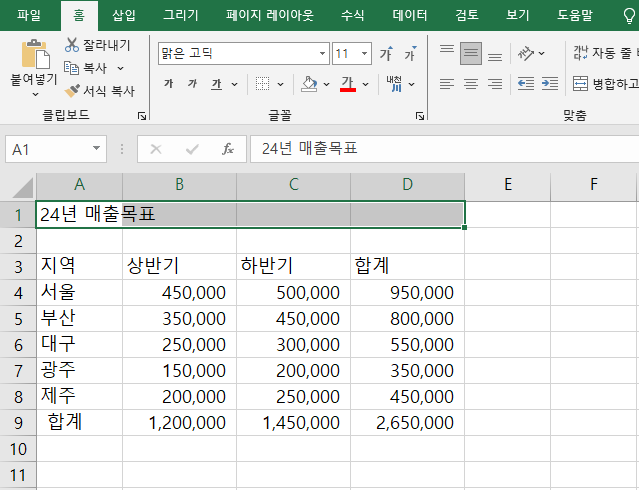Screen dimensions: 639x490
Task: Open the 붙여넣기 dropdown arrow
Action: tap(35, 95)
